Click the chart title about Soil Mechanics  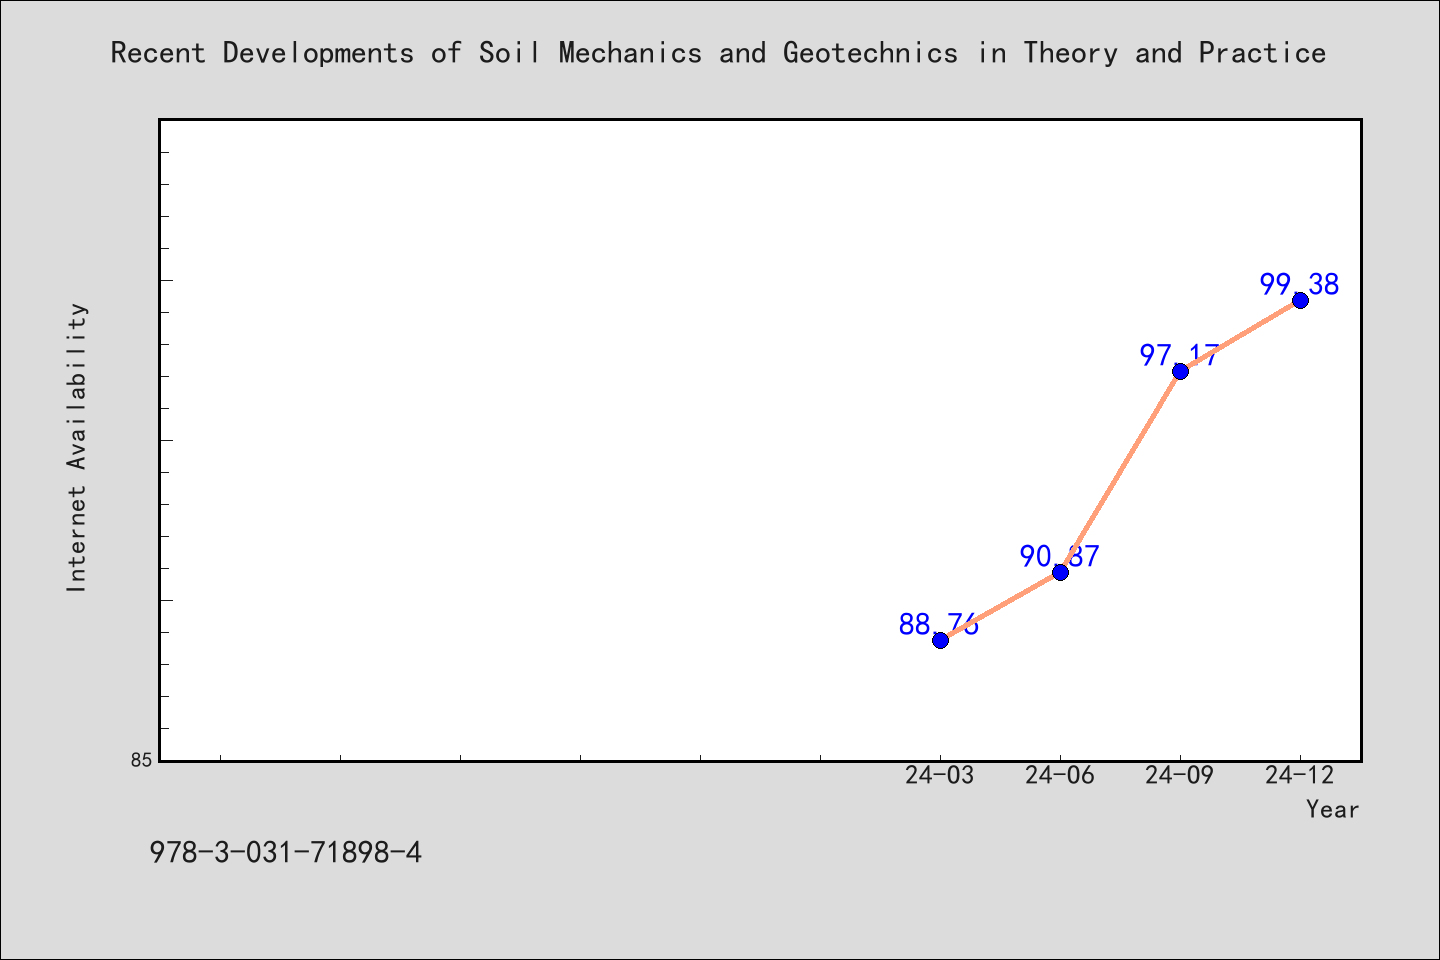(x=718, y=53)
